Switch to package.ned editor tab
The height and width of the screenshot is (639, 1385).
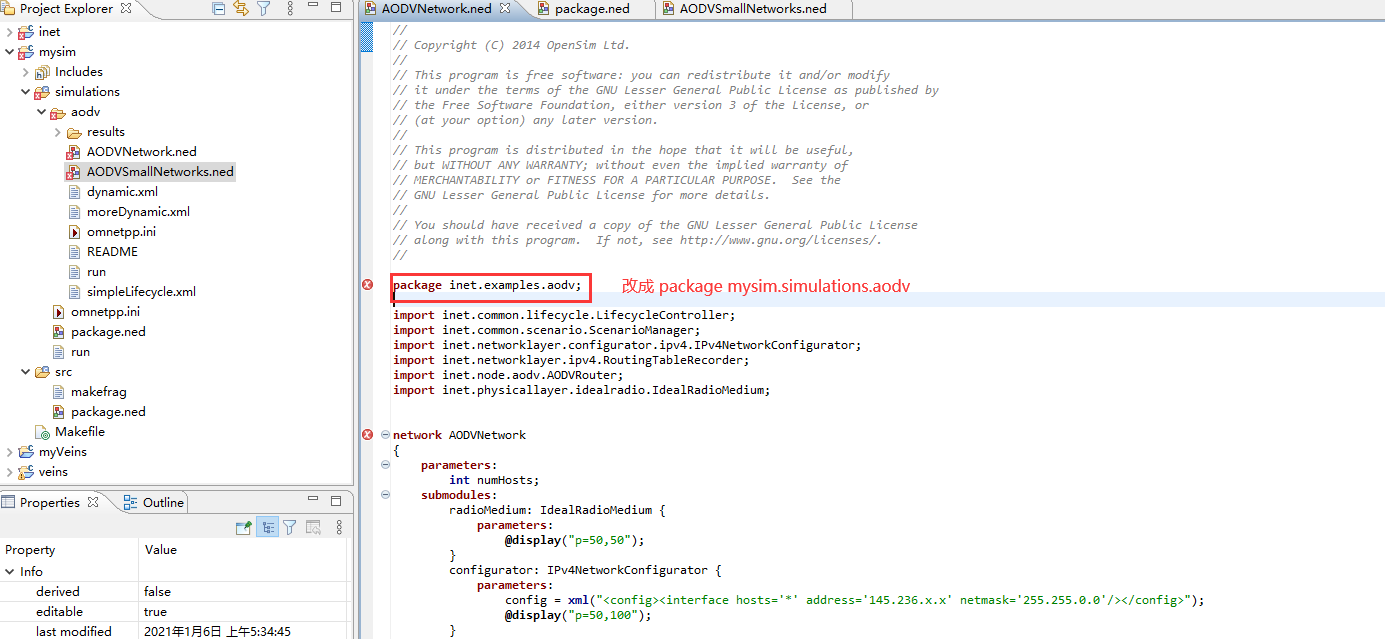pyautogui.click(x=592, y=8)
